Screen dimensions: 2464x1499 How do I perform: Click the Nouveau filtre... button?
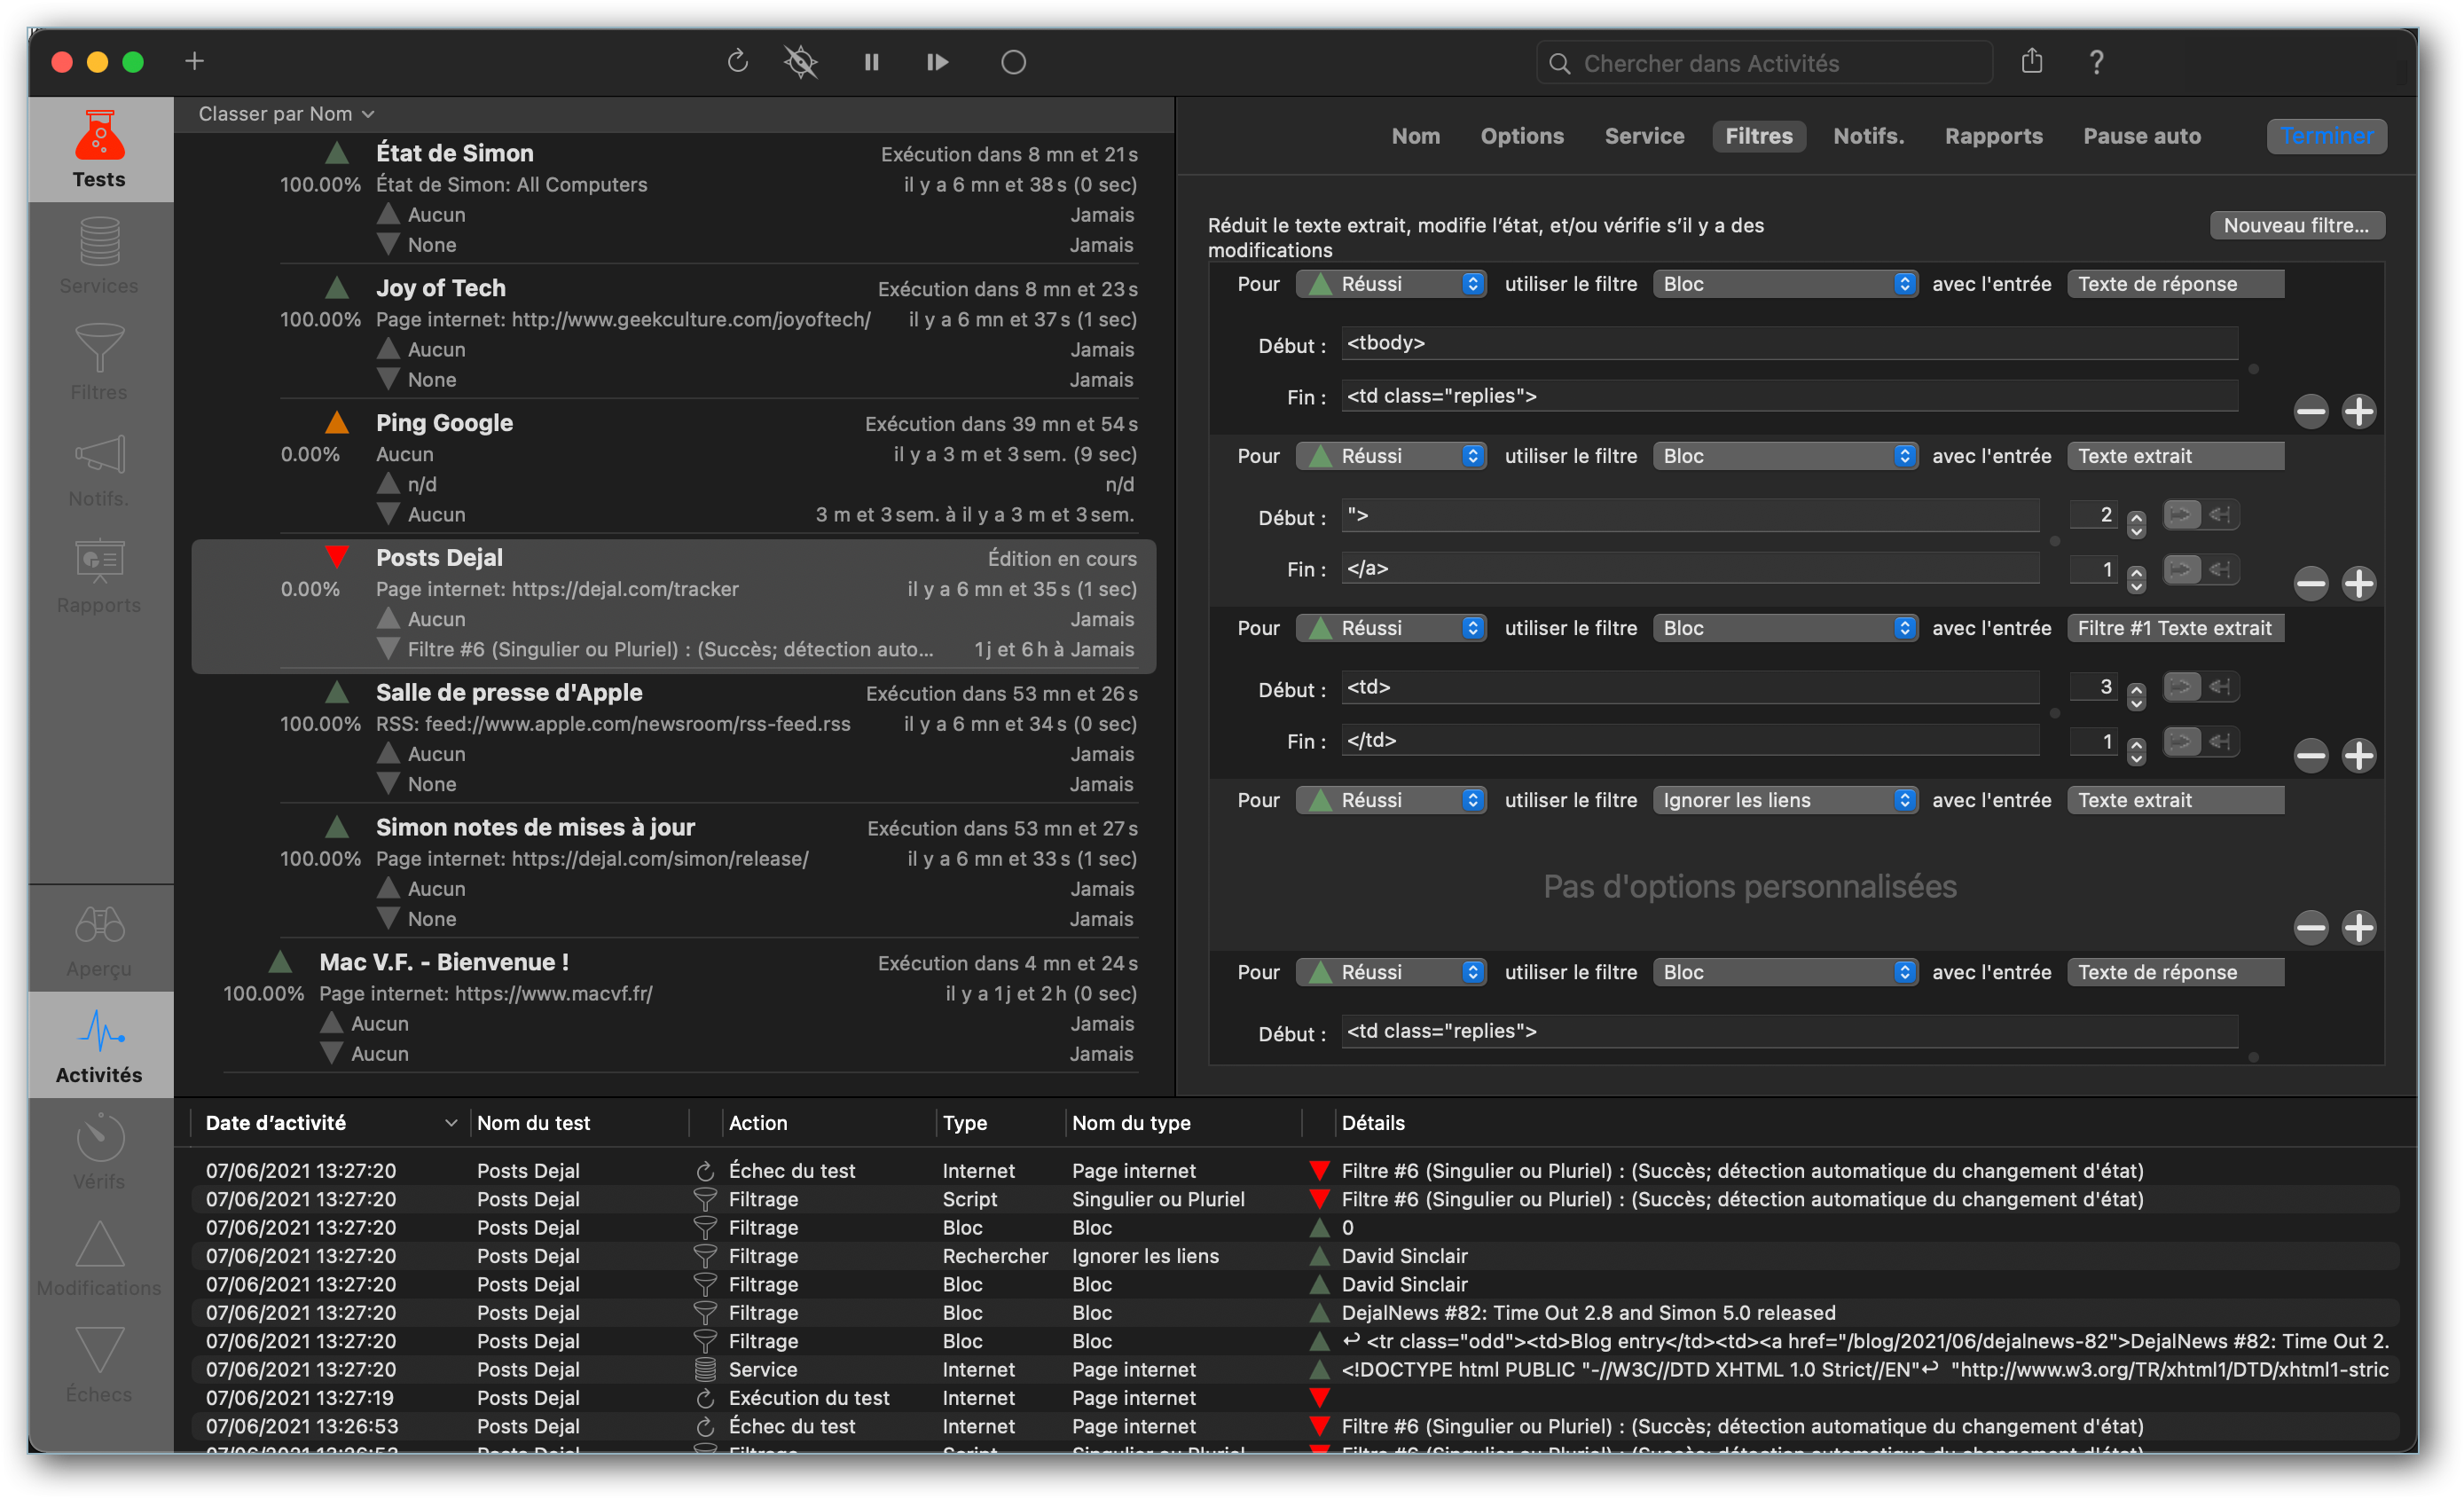coord(2296,225)
